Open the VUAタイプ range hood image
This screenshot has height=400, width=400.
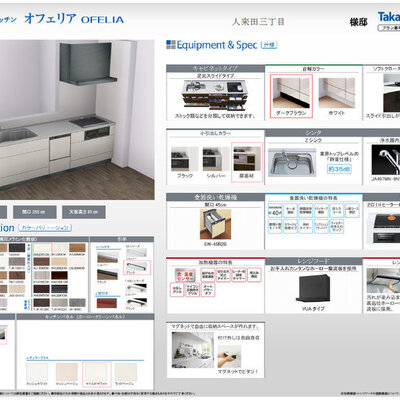pos(313,289)
